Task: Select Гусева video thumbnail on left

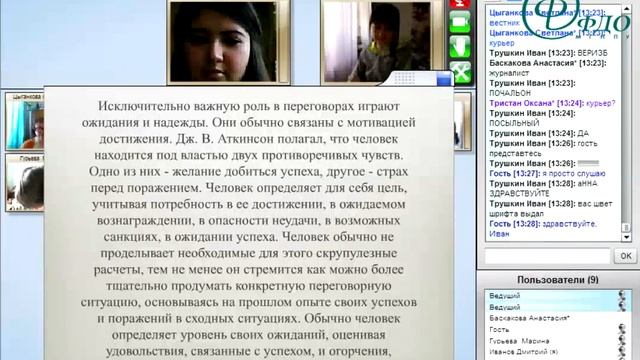Action: click(24, 182)
